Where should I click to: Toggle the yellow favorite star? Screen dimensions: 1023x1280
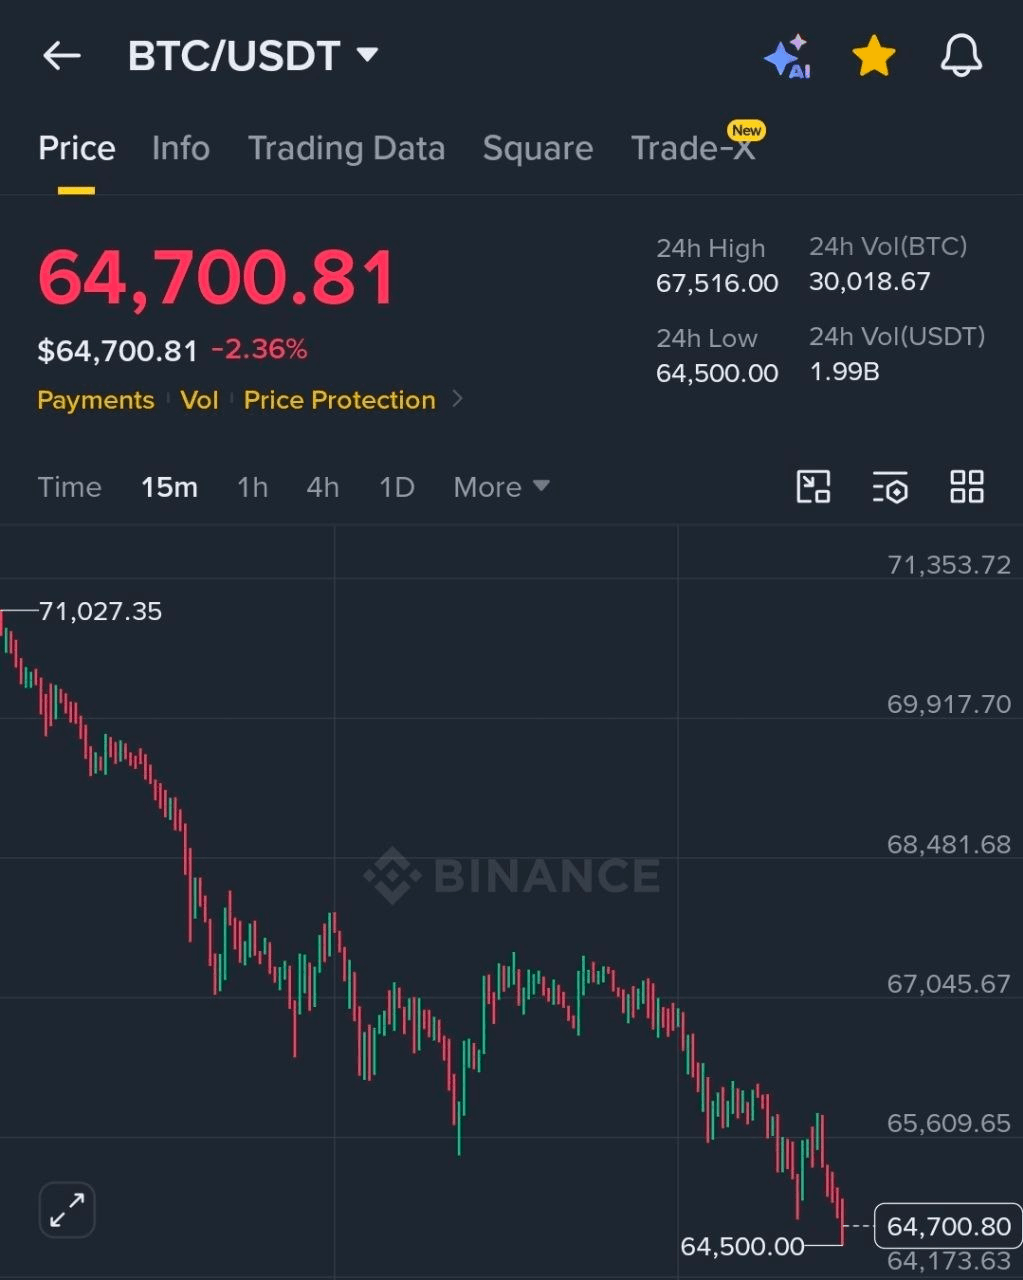(874, 56)
